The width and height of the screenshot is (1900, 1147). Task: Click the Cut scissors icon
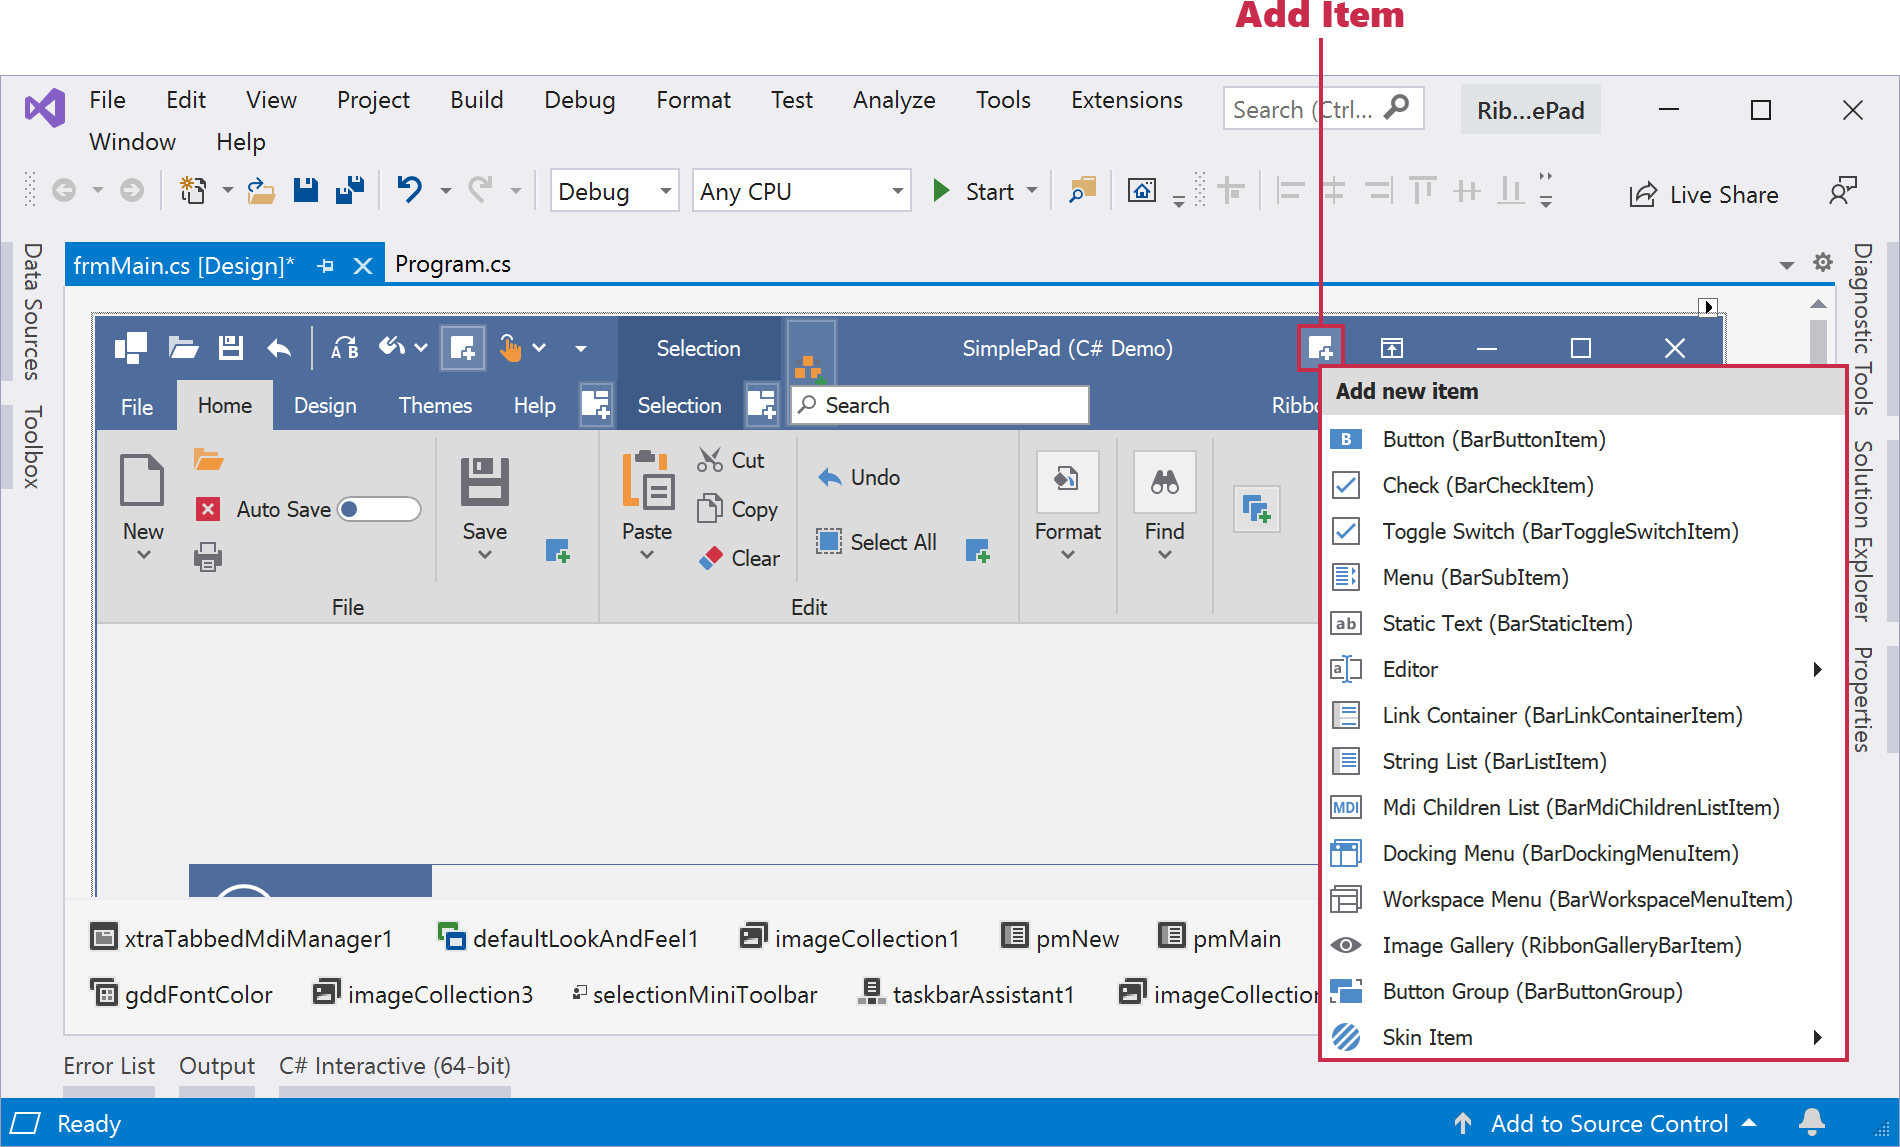pos(710,460)
